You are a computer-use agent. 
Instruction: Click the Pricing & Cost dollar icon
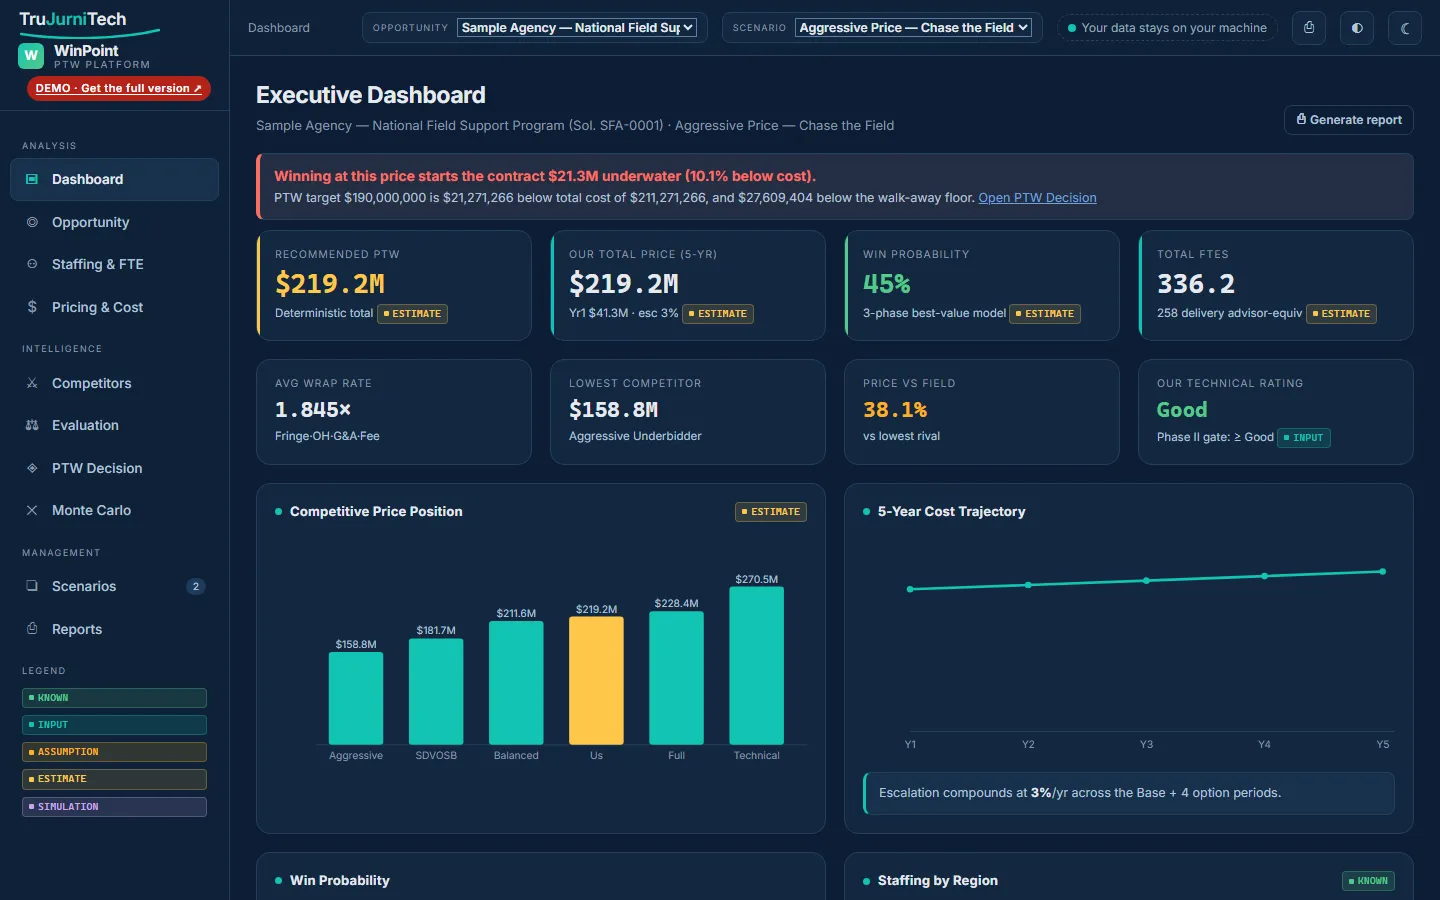click(32, 307)
